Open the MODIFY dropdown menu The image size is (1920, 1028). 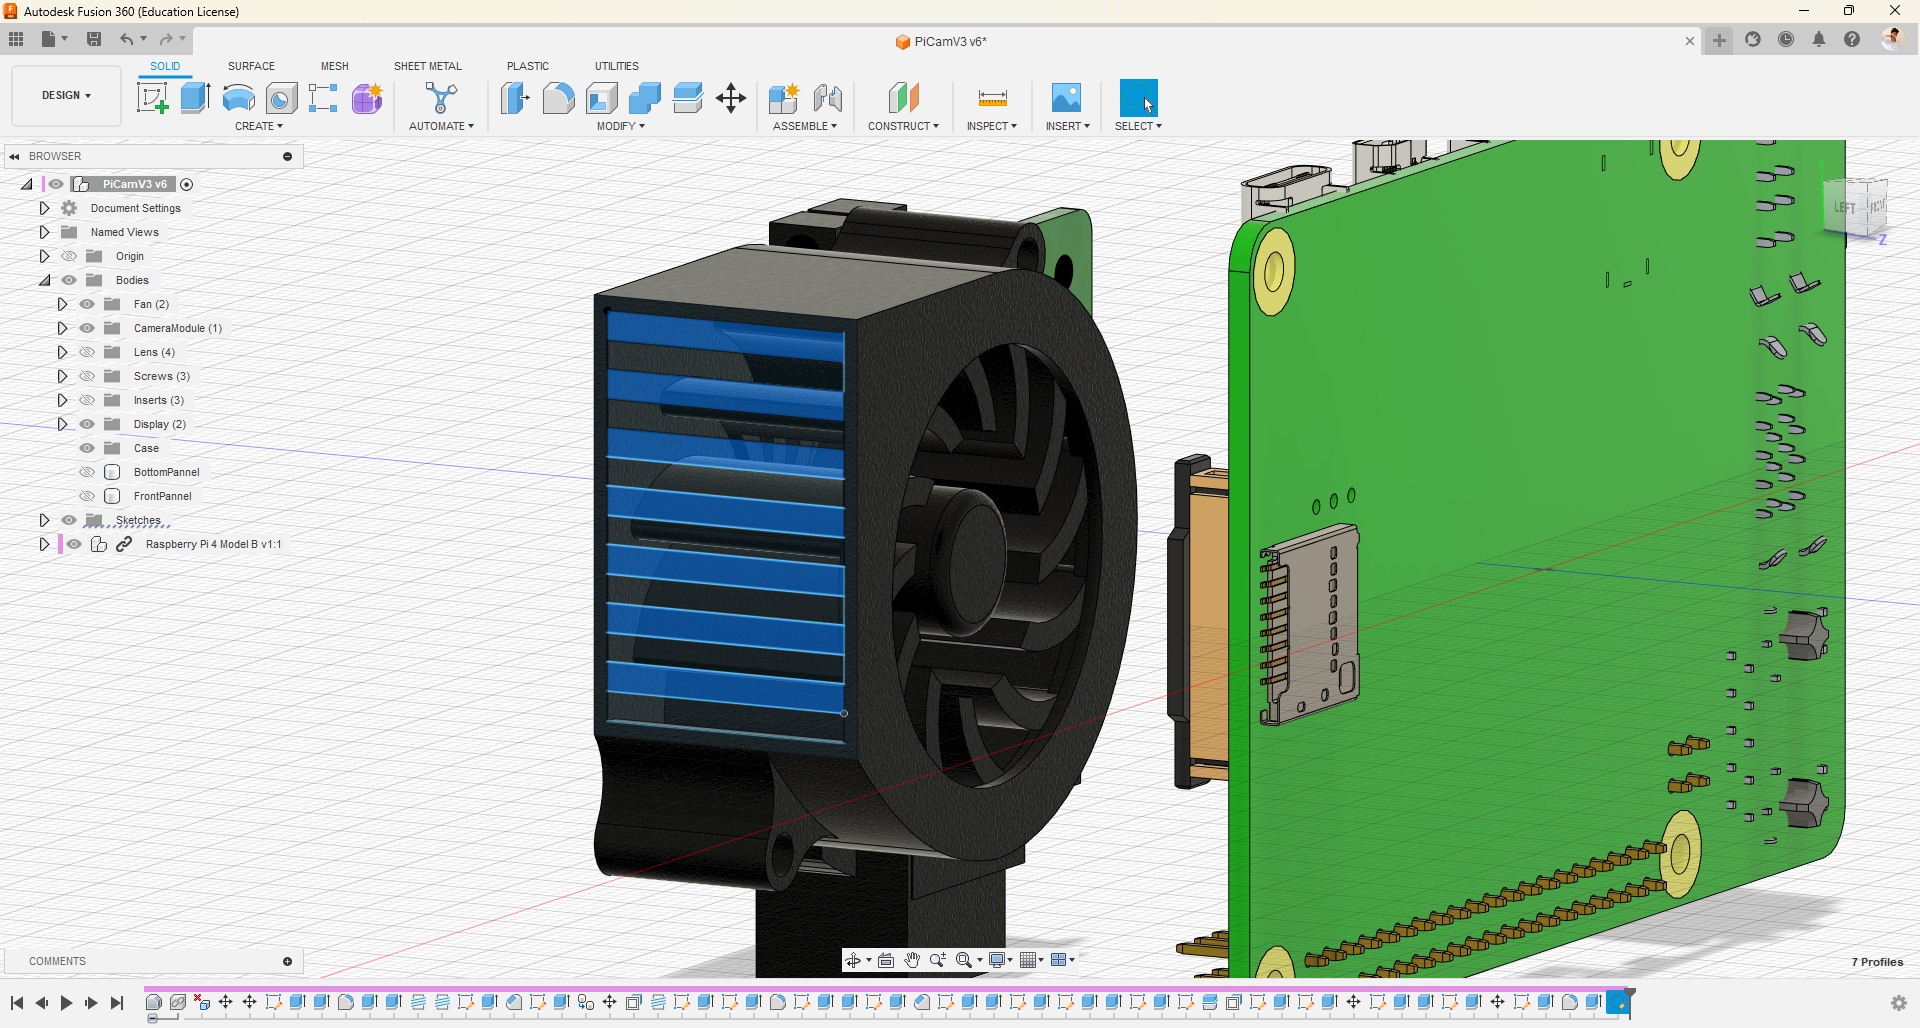pos(621,126)
